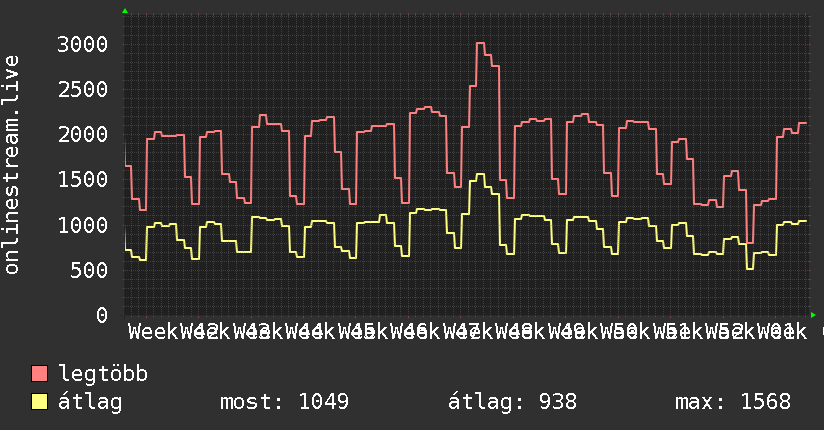This screenshot has height=430, width=824.
Task: Click the pink legtöbb legend swatch
Action: pos(39,373)
